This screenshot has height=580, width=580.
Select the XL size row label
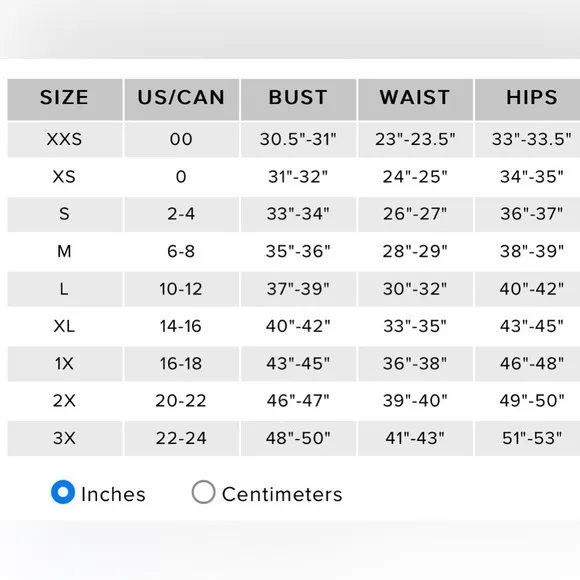pyautogui.click(x=65, y=326)
